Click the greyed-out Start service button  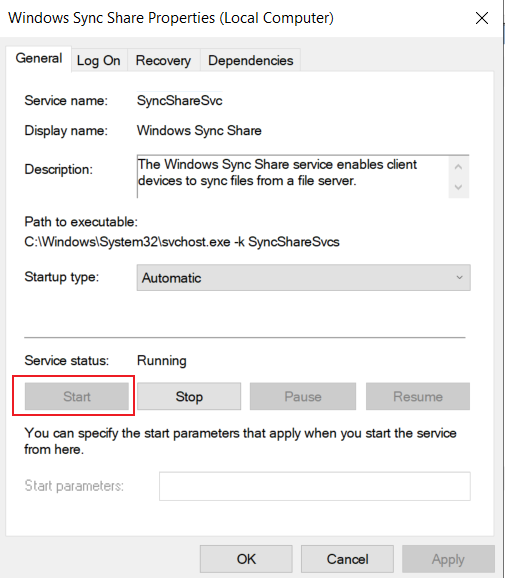(x=77, y=396)
